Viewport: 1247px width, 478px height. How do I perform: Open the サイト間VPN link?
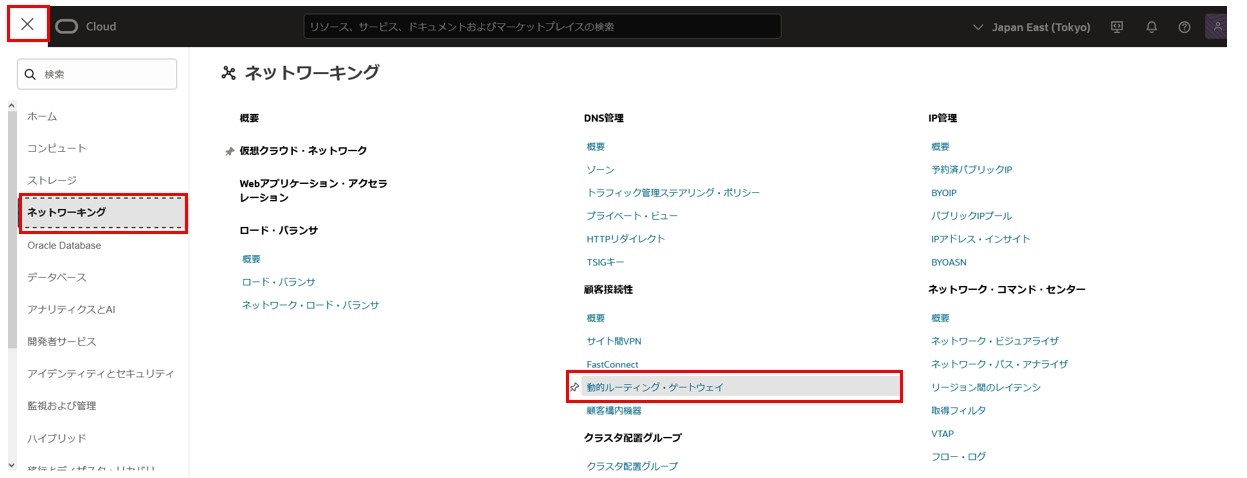pos(614,341)
